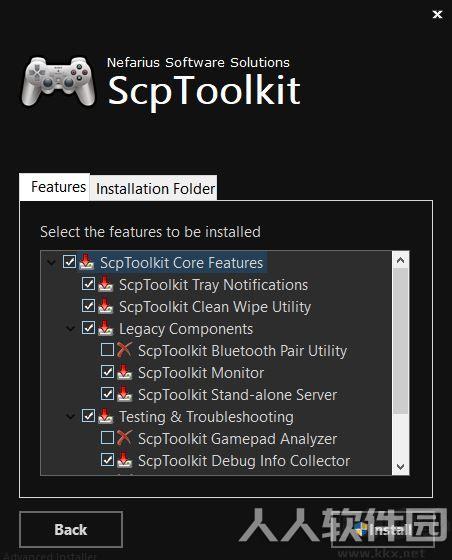Collapse the Testing & Troubleshooting node
Screen dimensions: 452x560
click(x=71, y=416)
